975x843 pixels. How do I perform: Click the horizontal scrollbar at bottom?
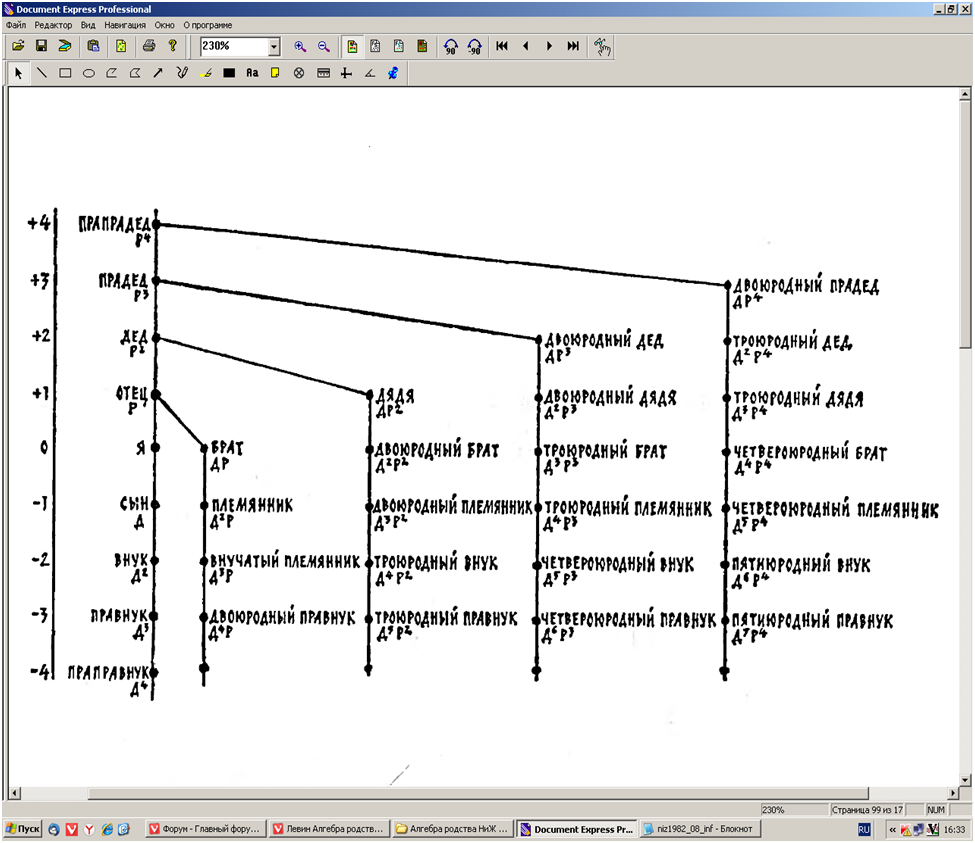[x=480, y=794]
